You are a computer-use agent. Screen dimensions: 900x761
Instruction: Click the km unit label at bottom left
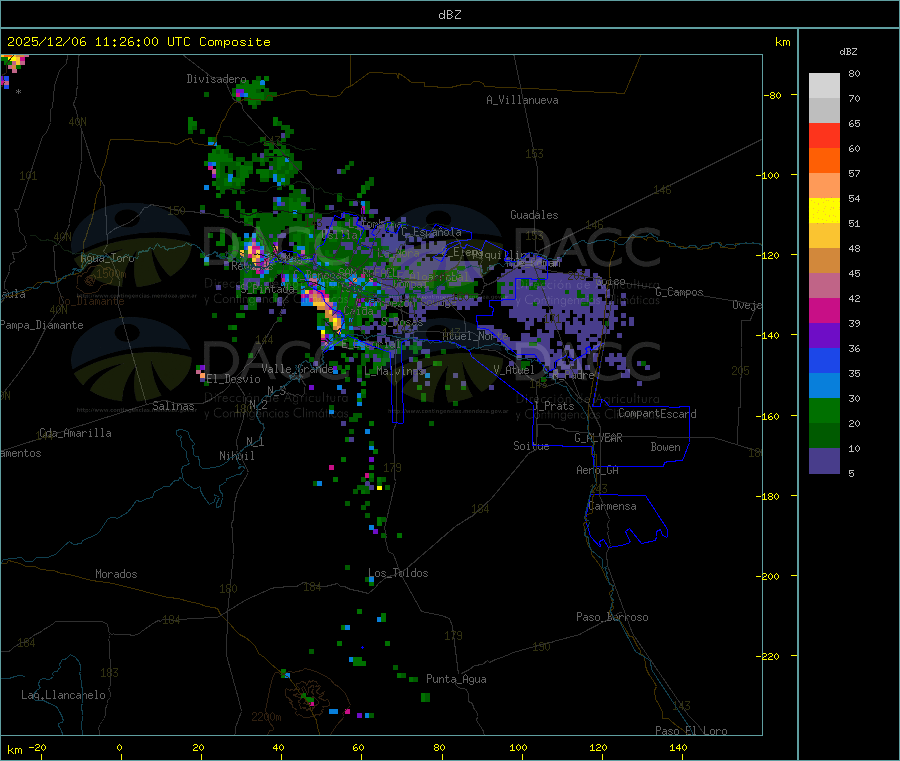[15, 750]
